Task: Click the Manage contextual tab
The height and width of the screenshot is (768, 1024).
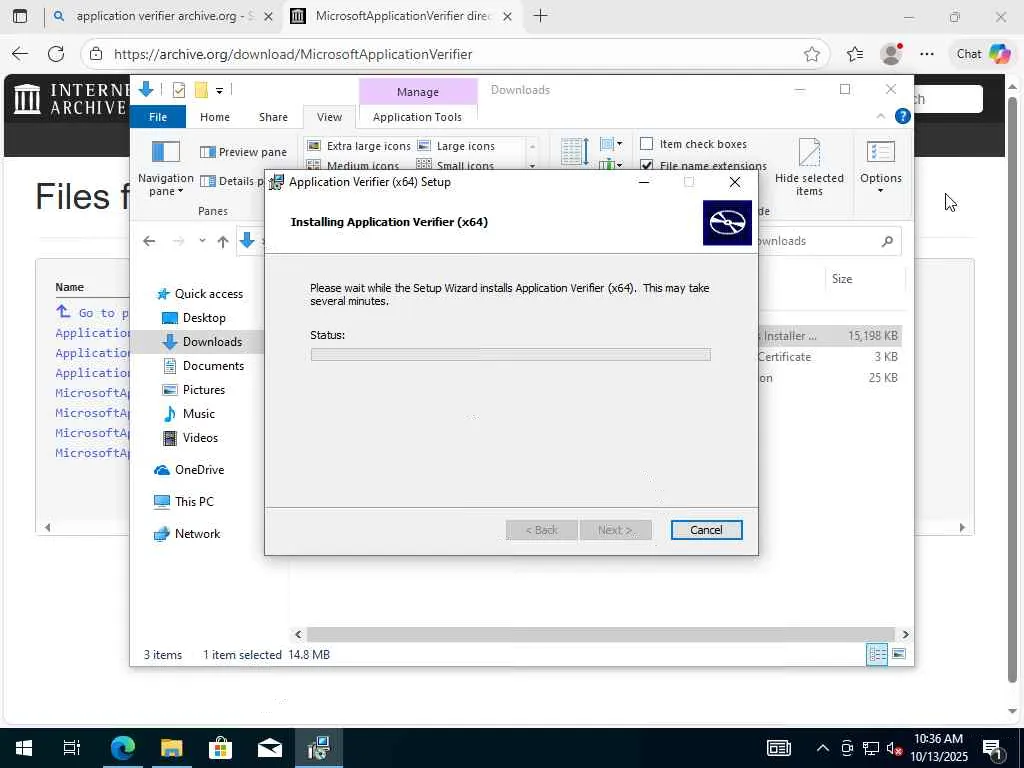Action: [418, 92]
